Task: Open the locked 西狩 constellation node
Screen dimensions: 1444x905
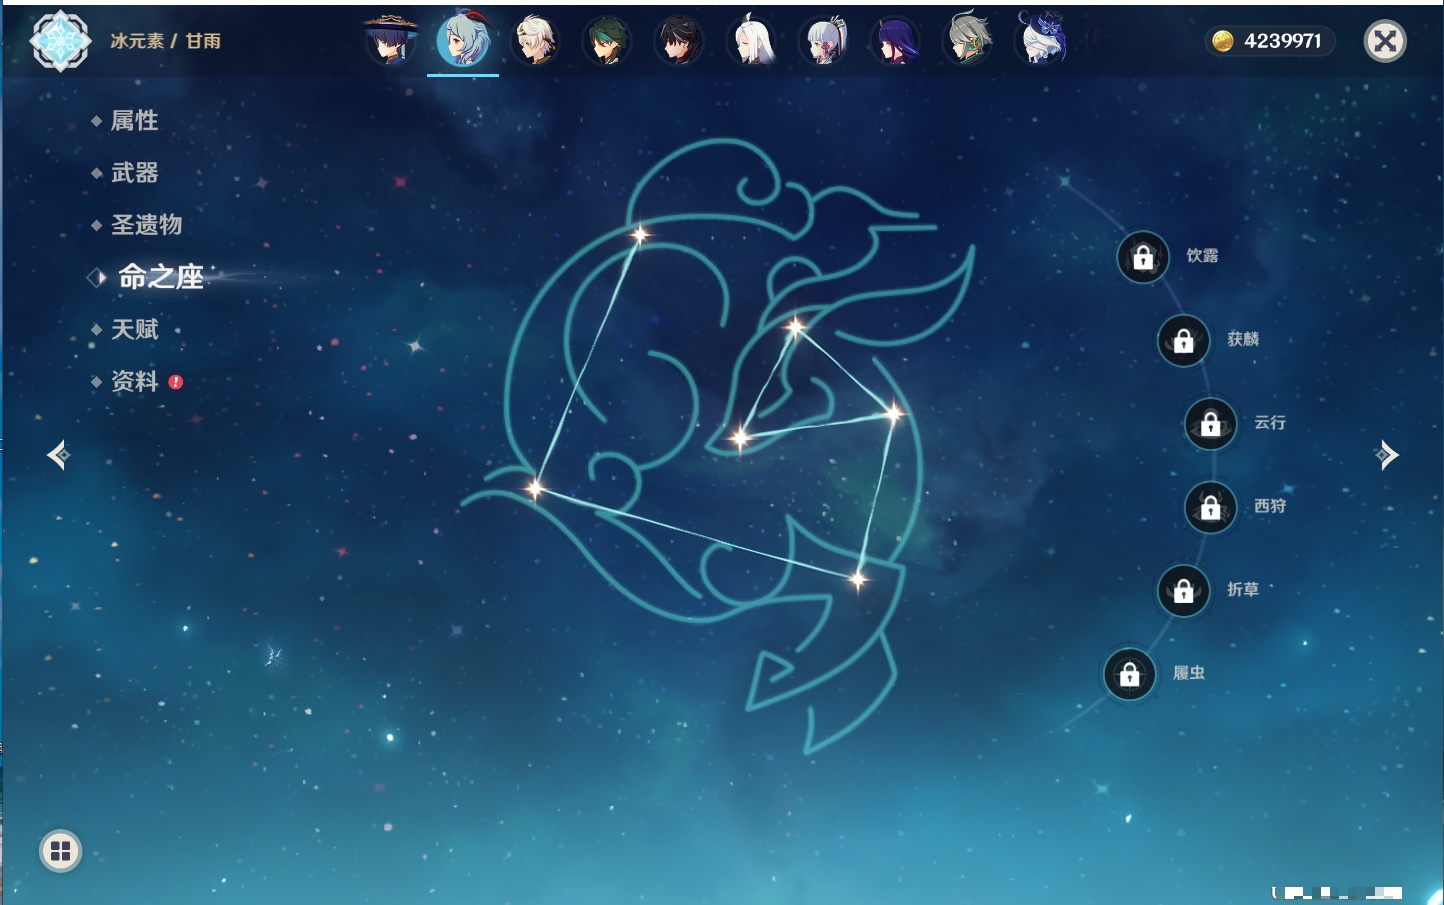Action: 1211,508
